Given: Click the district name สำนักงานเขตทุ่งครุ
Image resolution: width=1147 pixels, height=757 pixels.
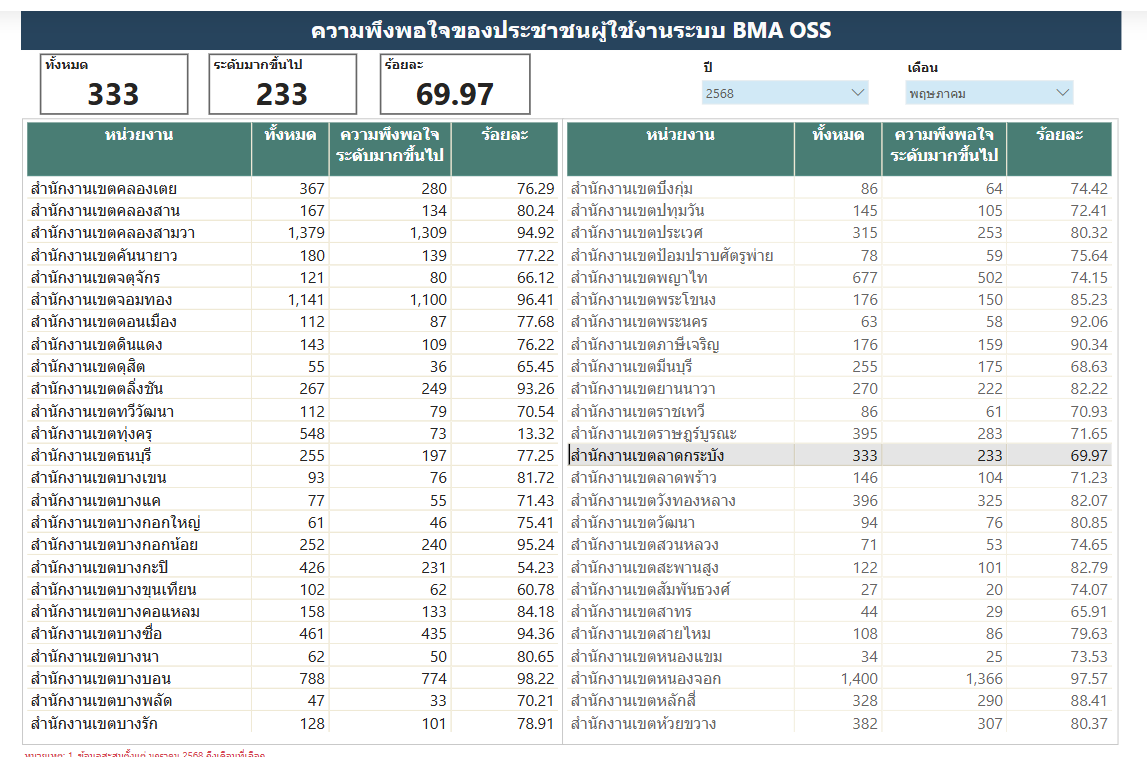Looking at the screenshot, I should pos(91,434).
